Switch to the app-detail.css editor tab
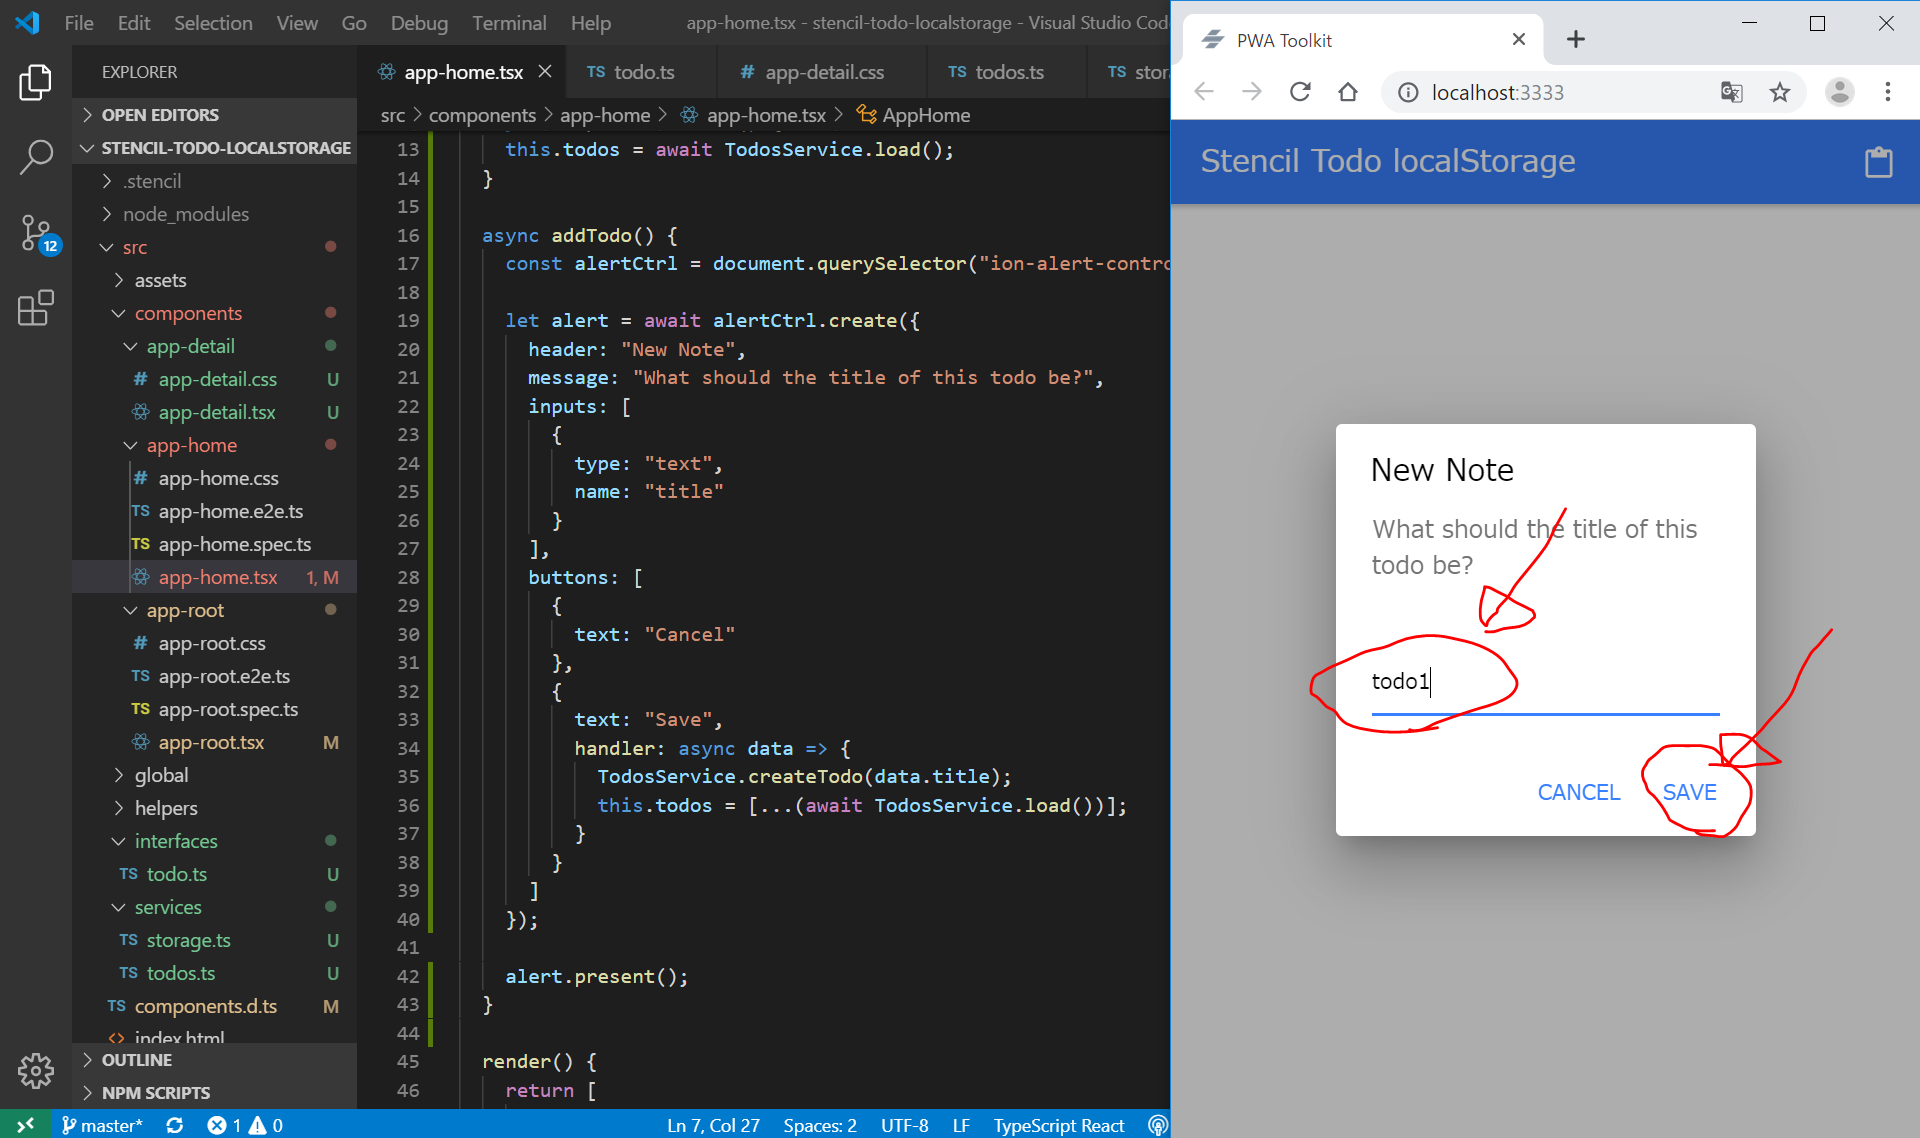The height and width of the screenshot is (1138, 1920). pyautogui.click(x=824, y=72)
